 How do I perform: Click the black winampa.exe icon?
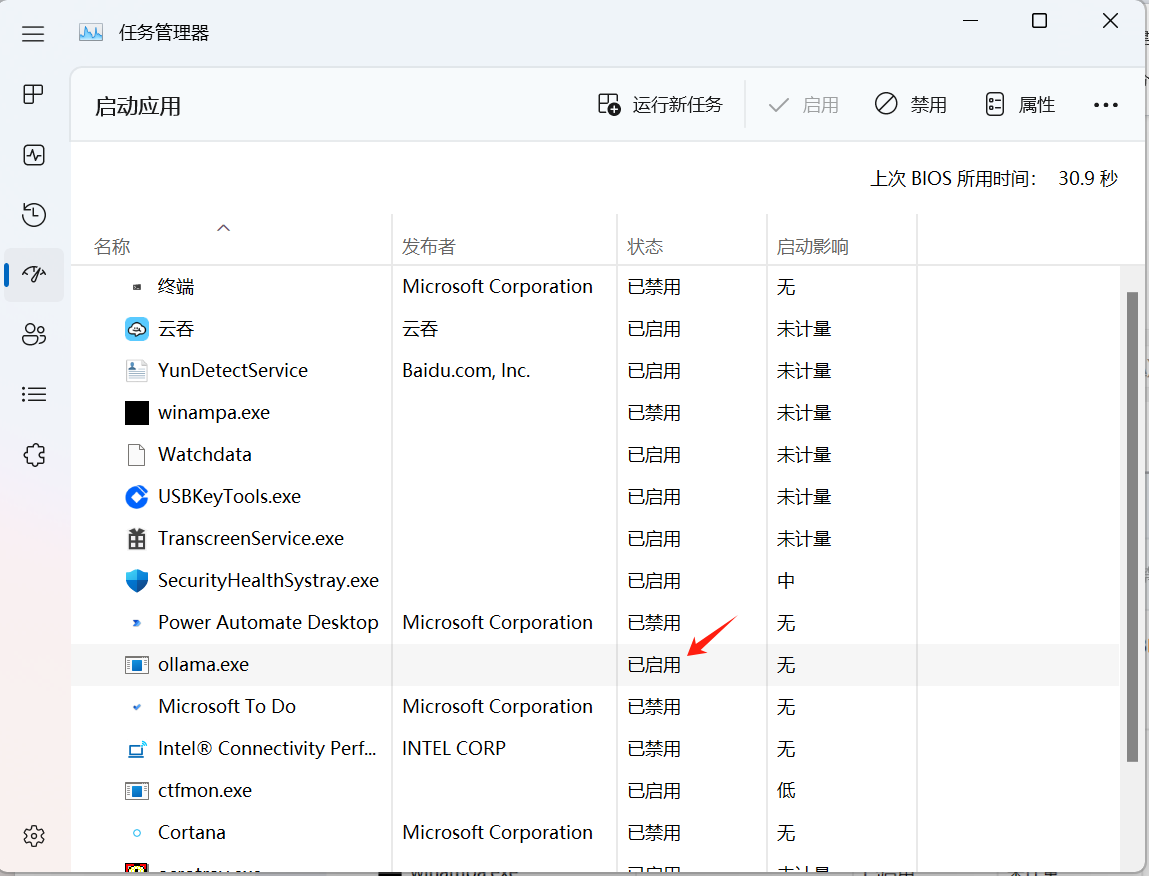pyautogui.click(x=137, y=413)
